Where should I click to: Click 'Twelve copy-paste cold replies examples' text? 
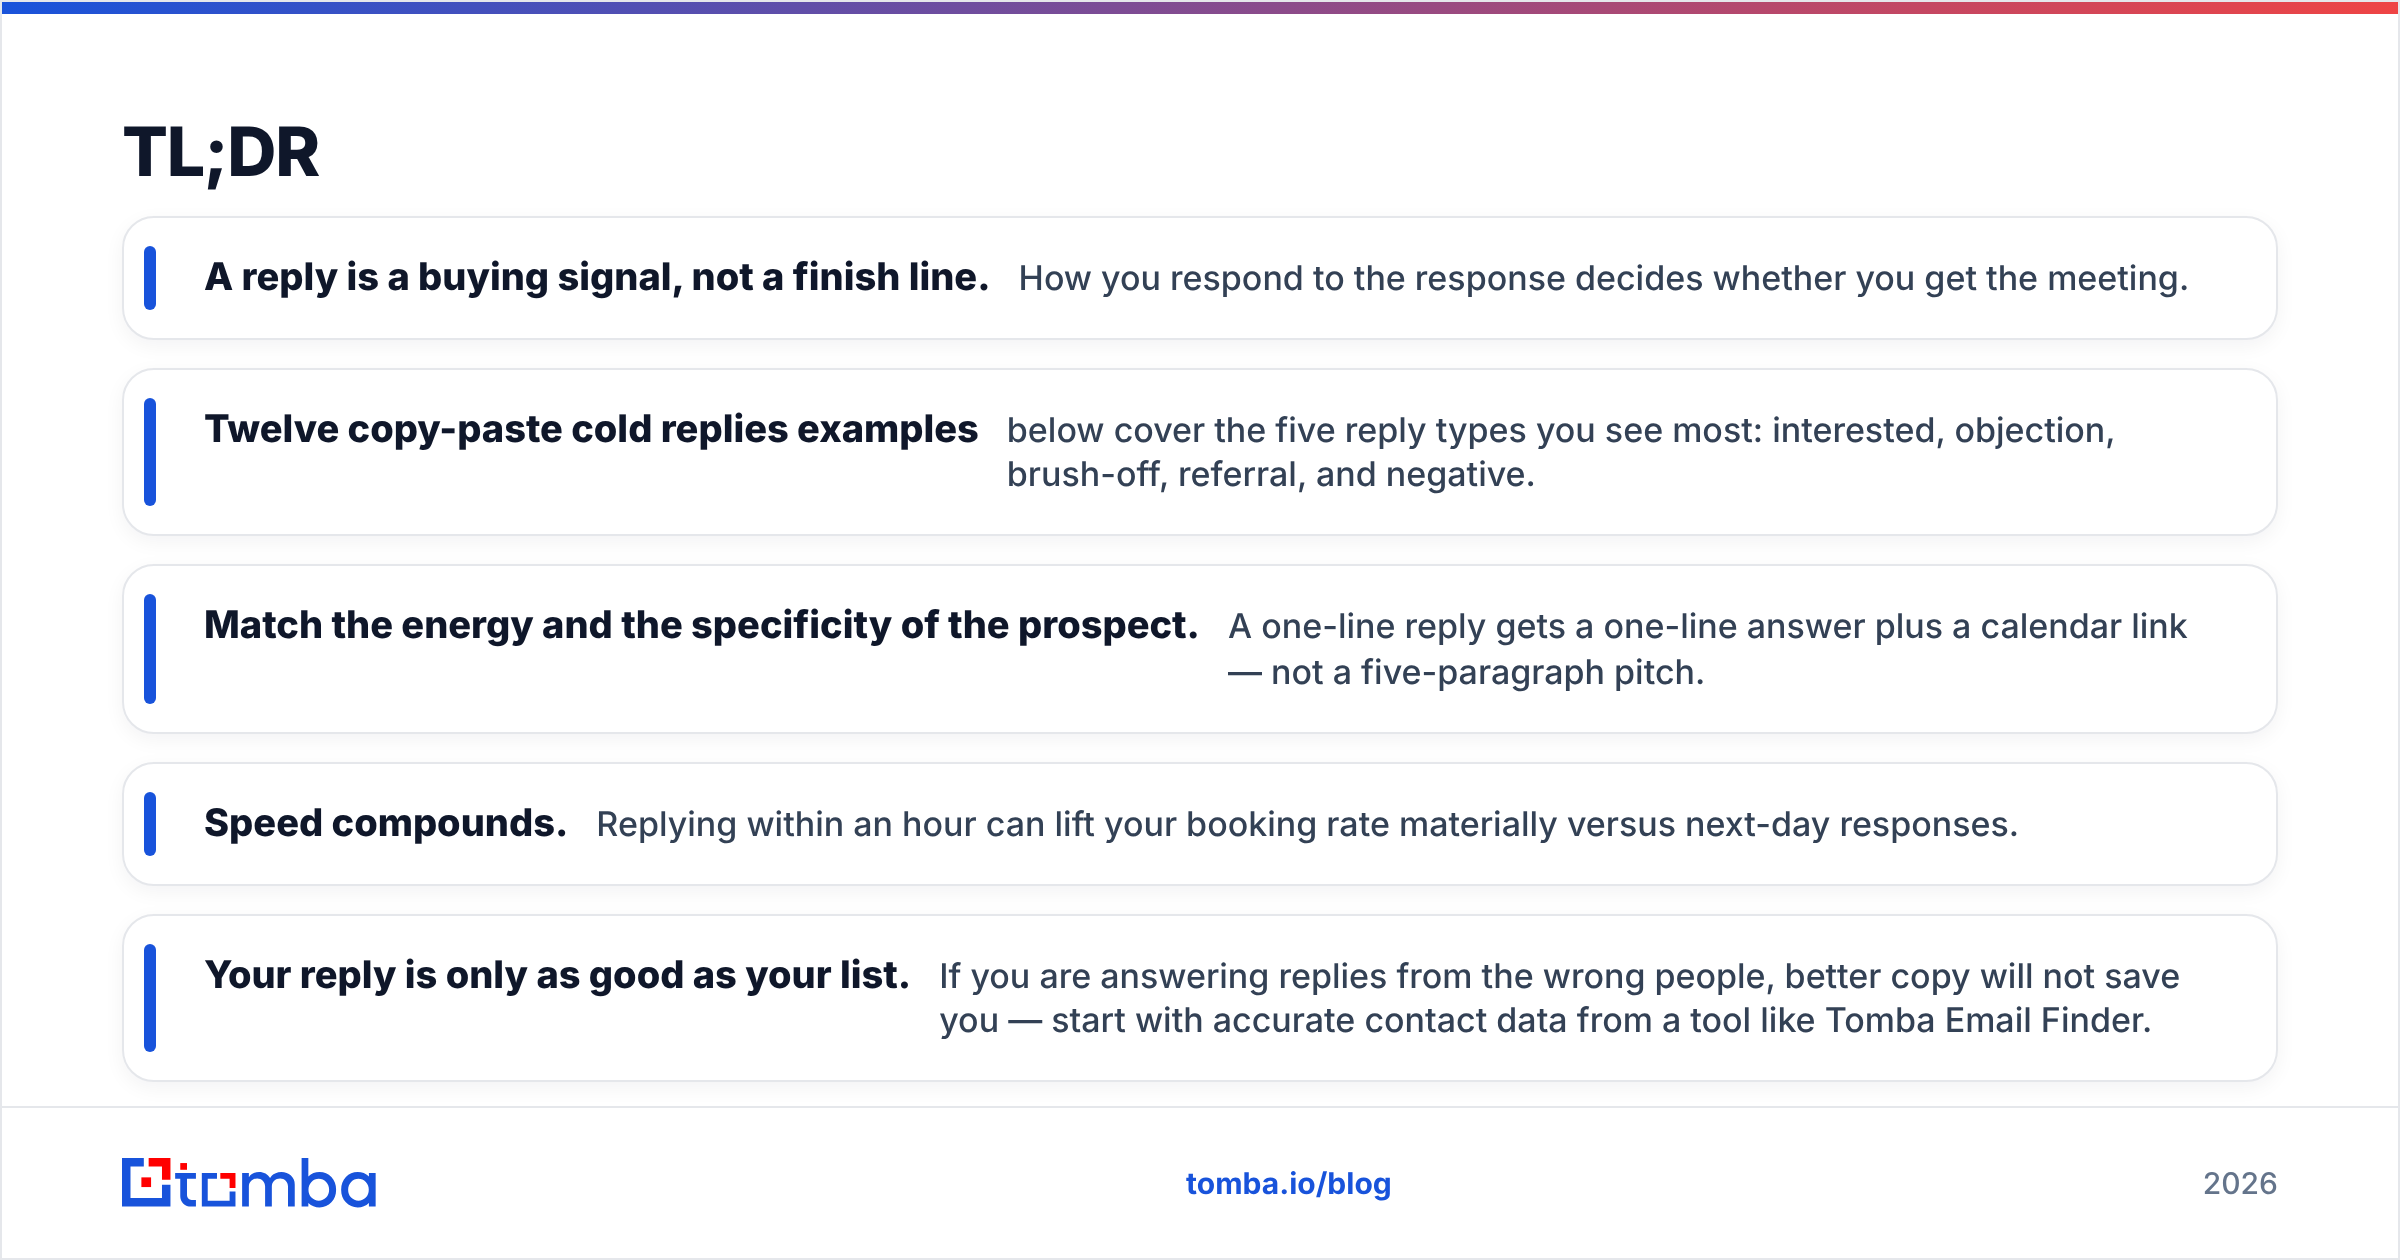pyautogui.click(x=591, y=430)
